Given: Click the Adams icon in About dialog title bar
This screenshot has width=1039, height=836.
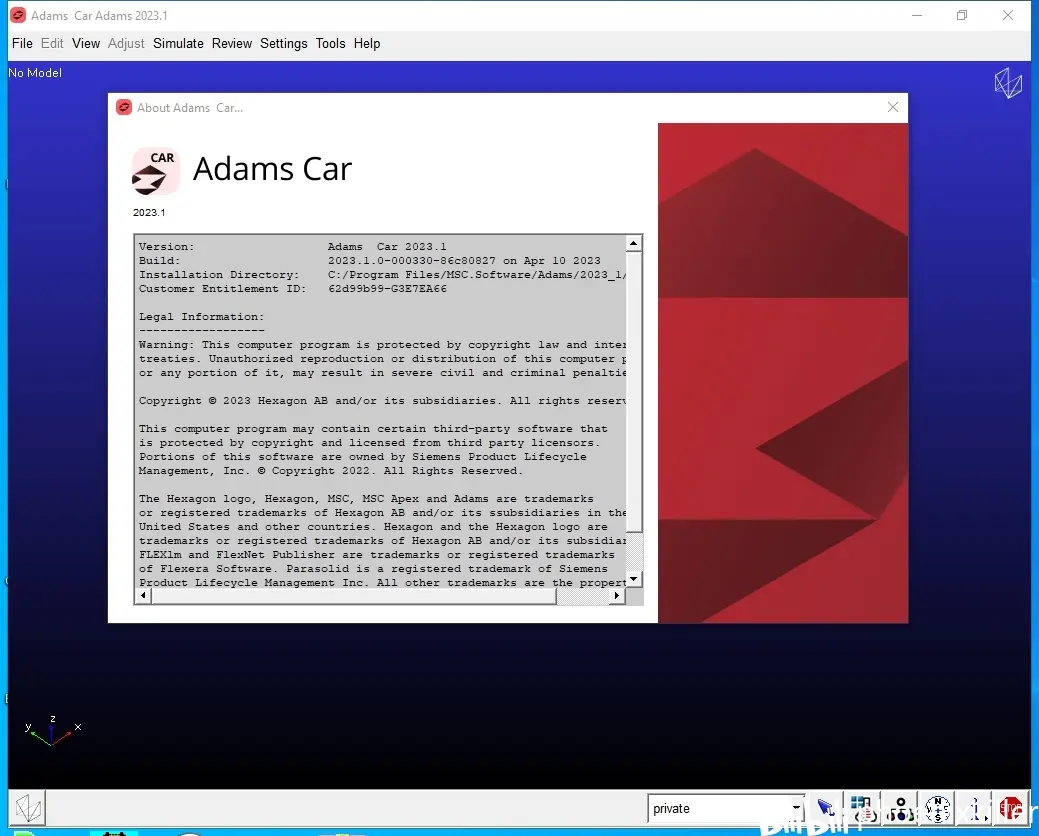Looking at the screenshot, I should point(124,107).
